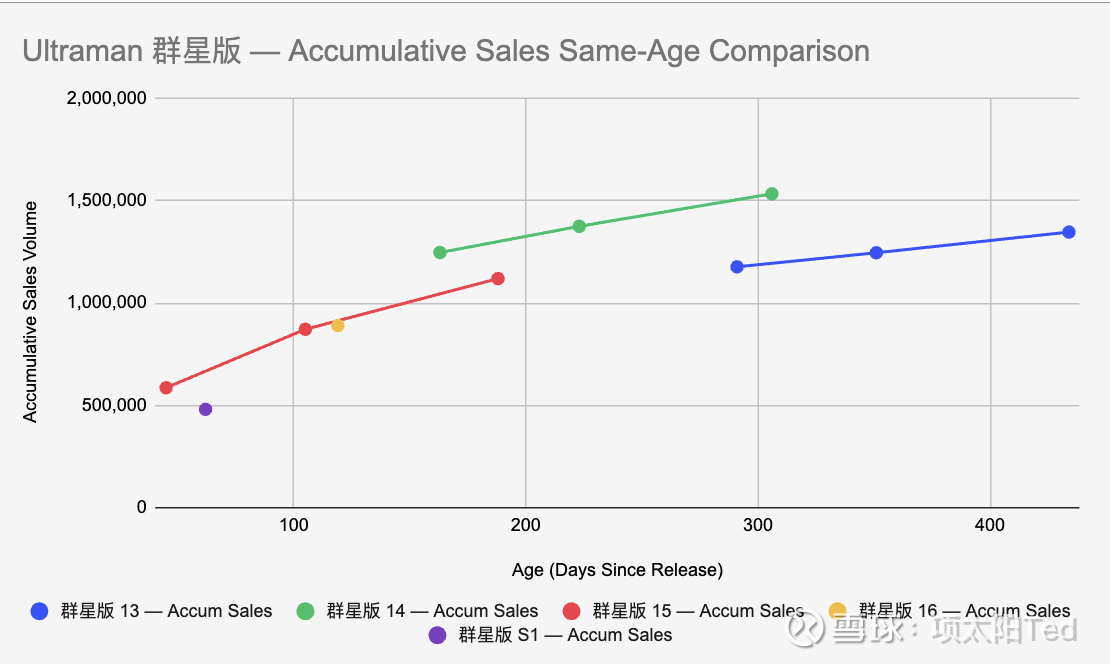Click the middle blue point on the 13 line
Image resolution: width=1110 pixels, height=664 pixels.
tap(876, 253)
